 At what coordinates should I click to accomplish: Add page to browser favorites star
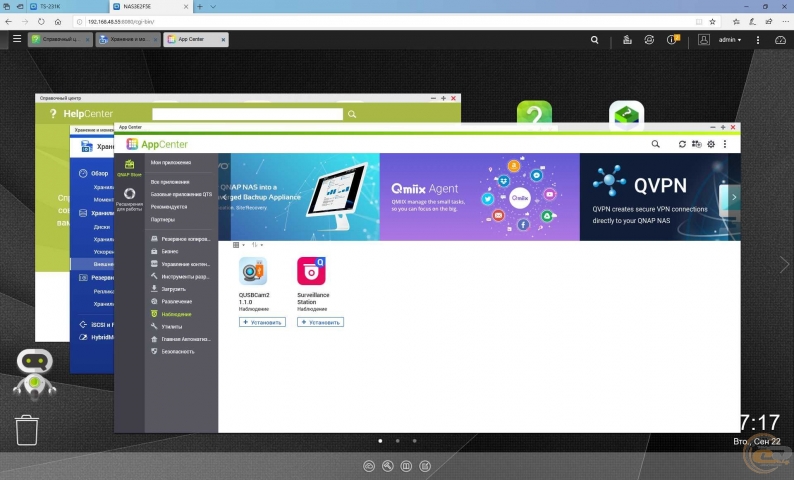point(712,22)
